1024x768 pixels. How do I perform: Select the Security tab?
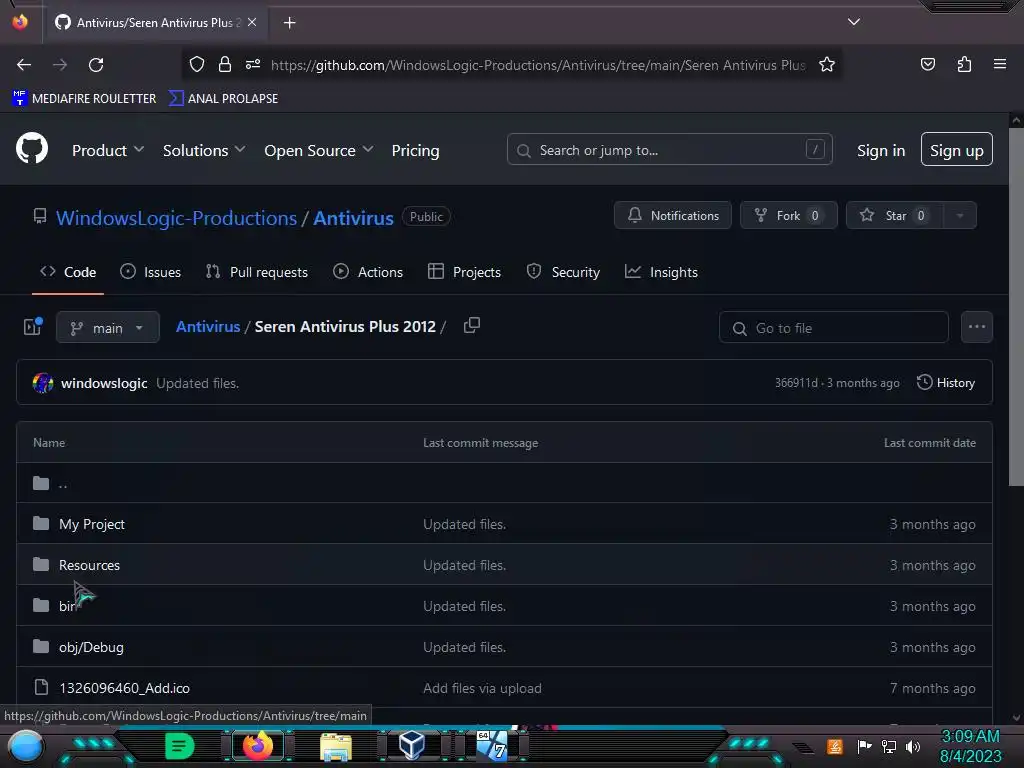(563, 272)
